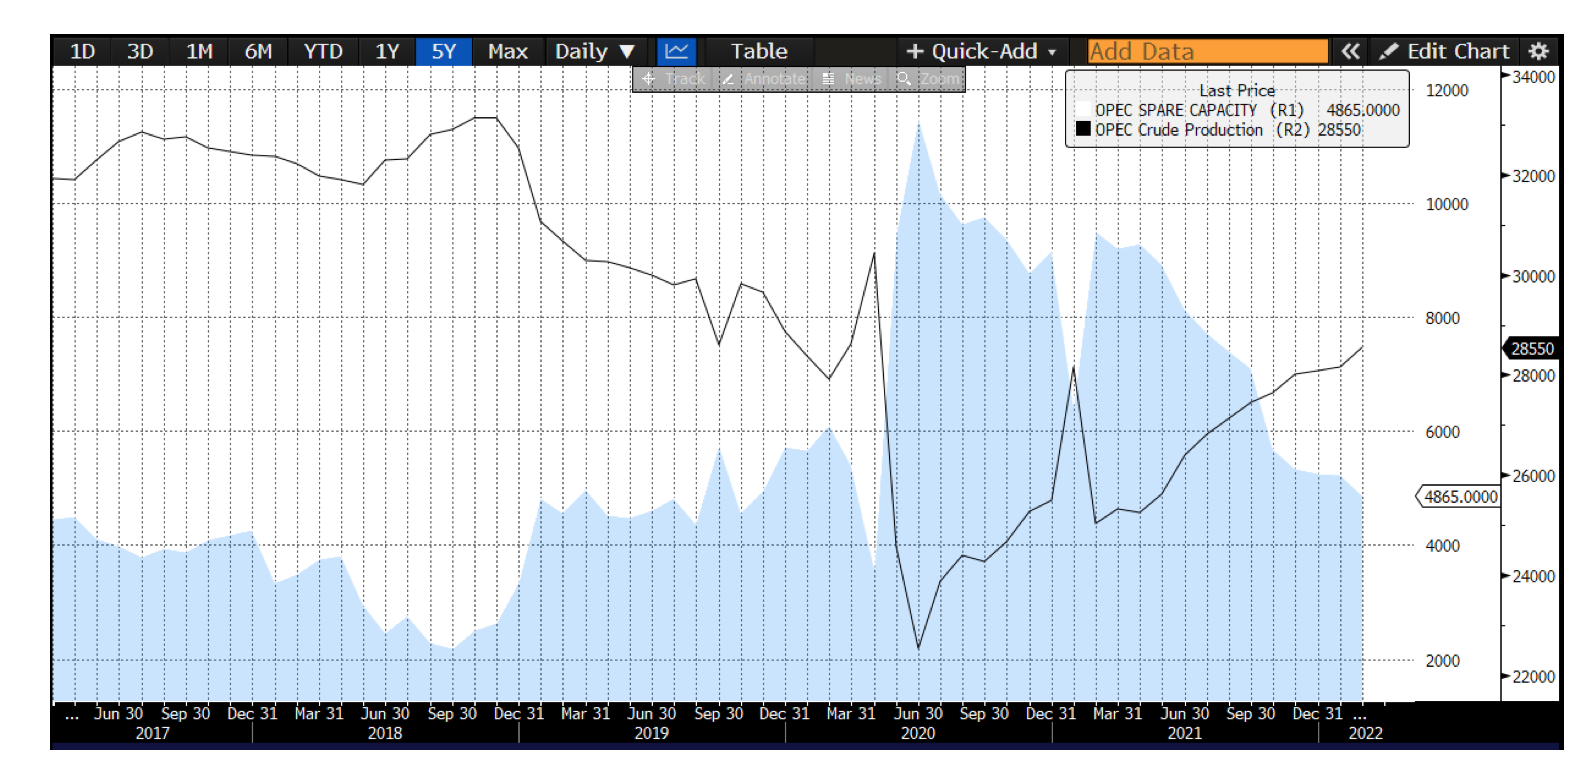Select the Annotate pencil tool
The width and height of the screenshot is (1584, 768).
click(763, 79)
